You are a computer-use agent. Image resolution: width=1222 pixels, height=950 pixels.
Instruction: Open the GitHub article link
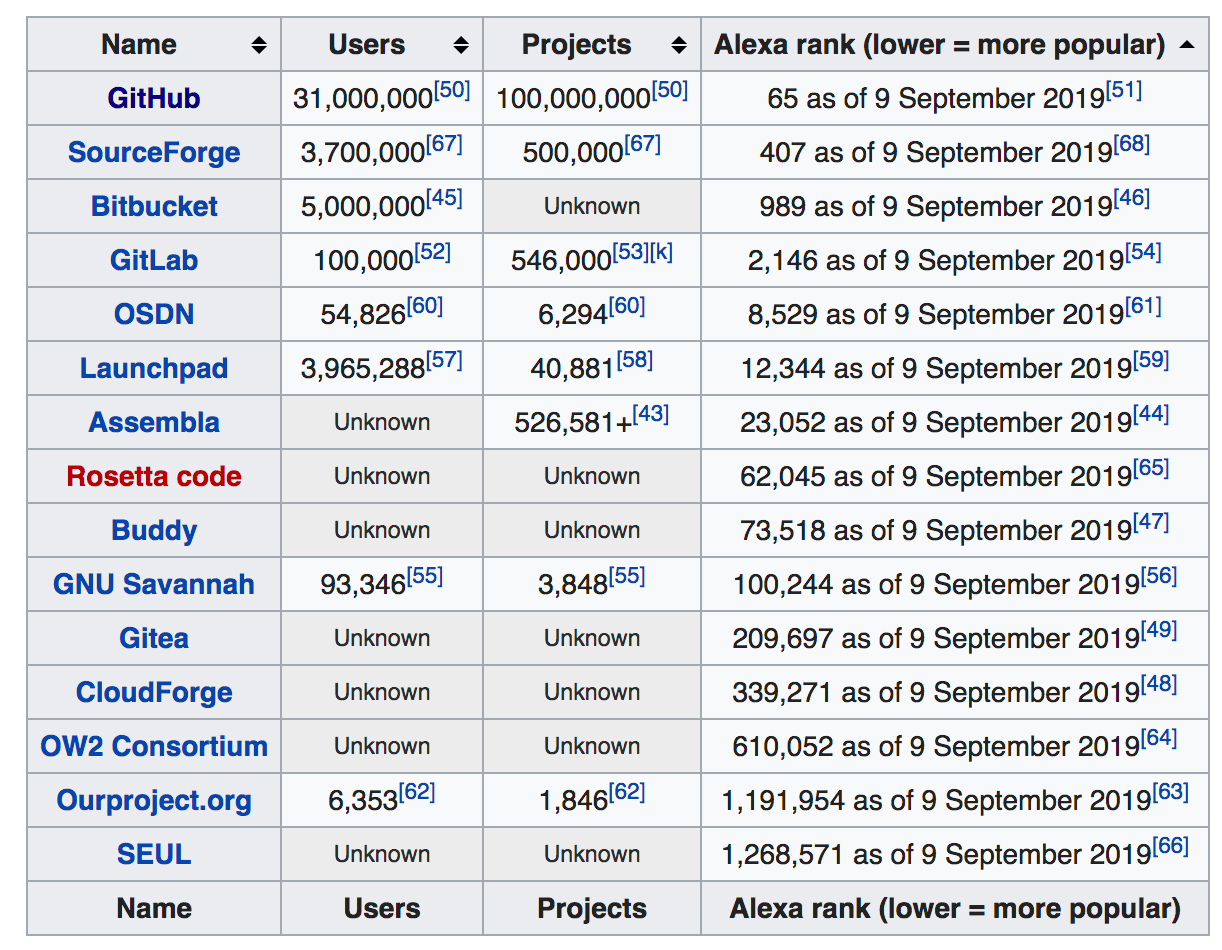[154, 98]
